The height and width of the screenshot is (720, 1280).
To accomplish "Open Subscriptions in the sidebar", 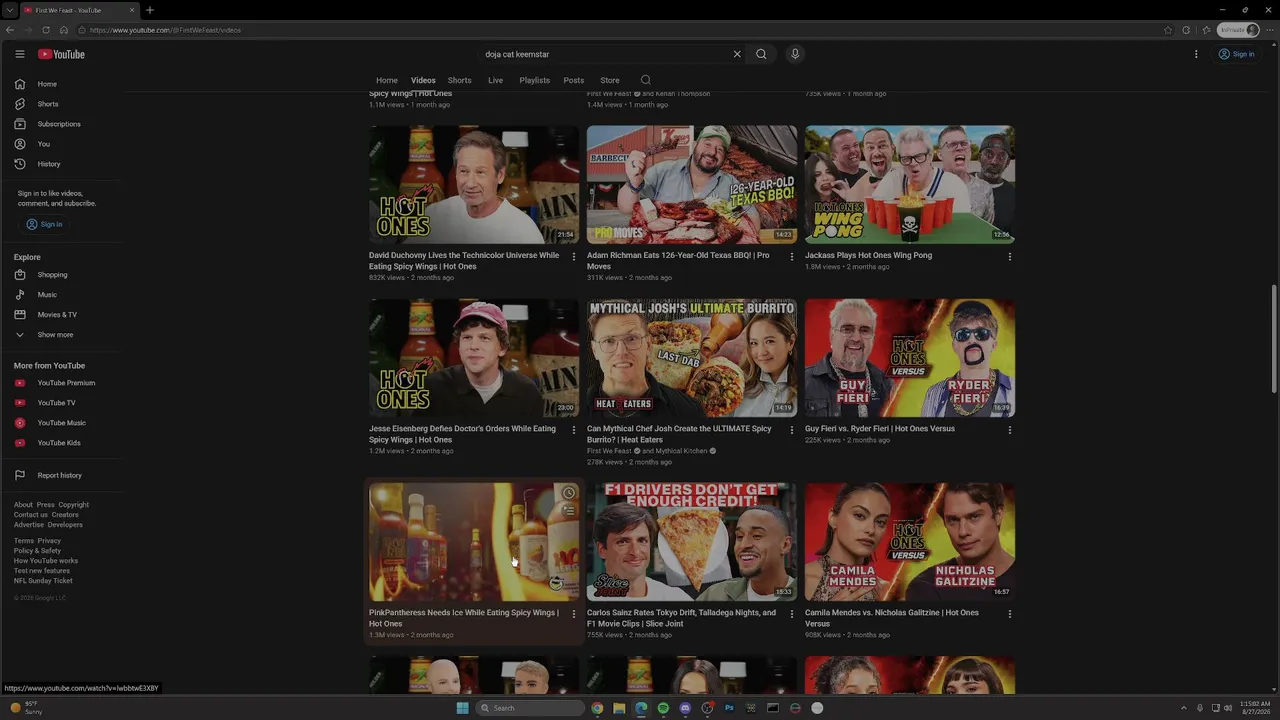I will [62, 124].
